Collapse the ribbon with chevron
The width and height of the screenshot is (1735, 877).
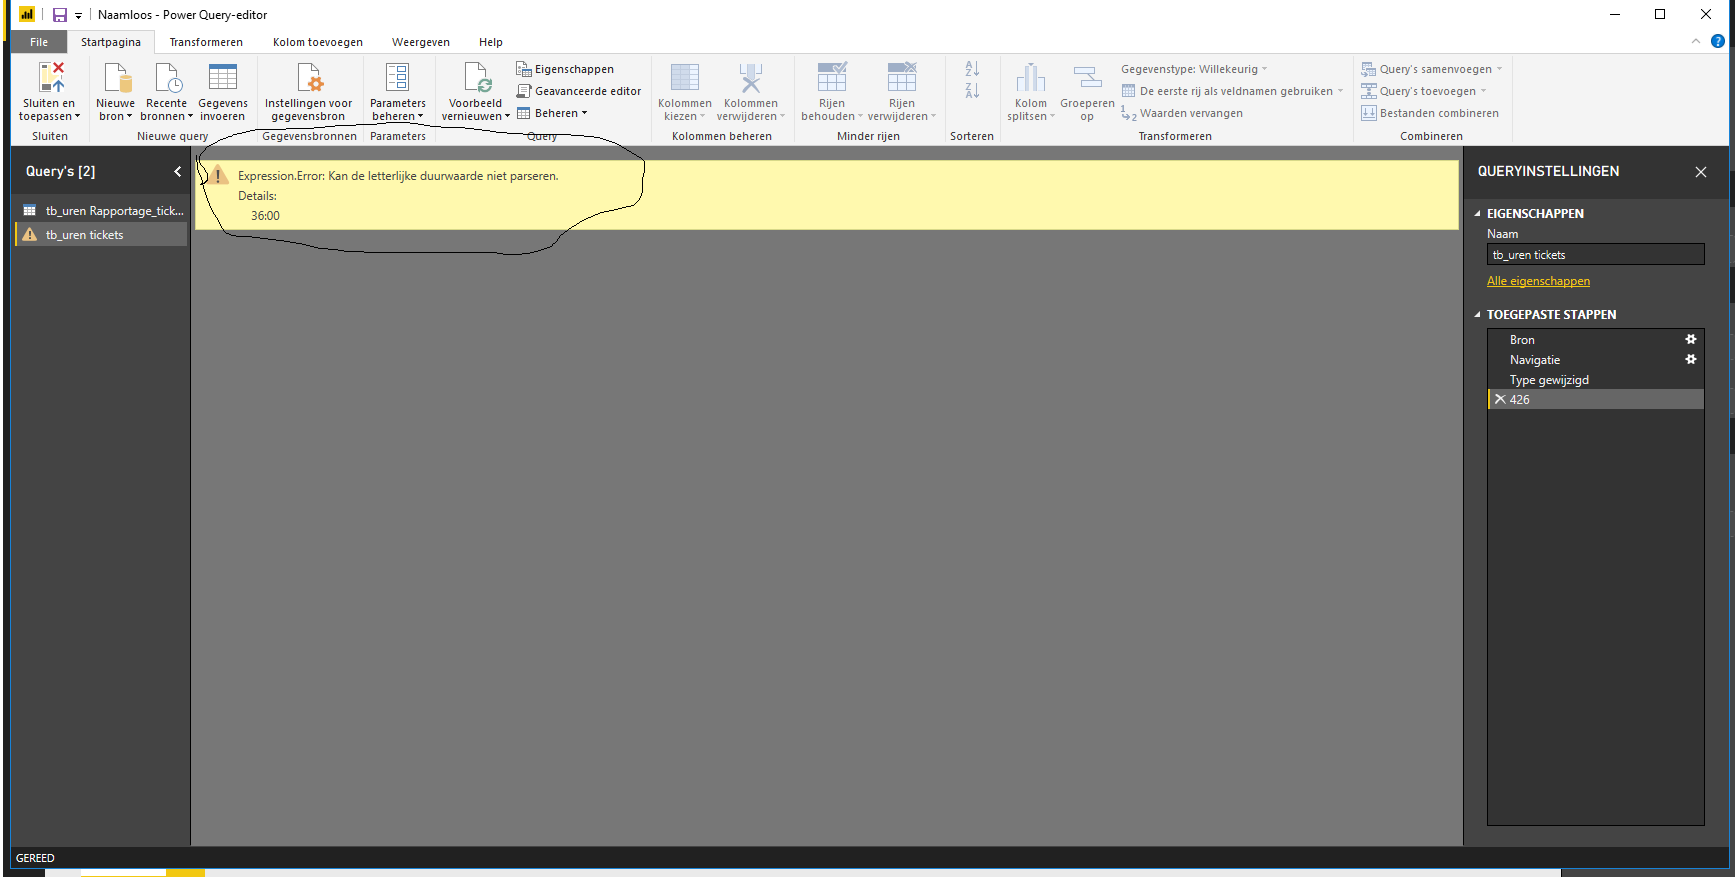pyautogui.click(x=1696, y=41)
